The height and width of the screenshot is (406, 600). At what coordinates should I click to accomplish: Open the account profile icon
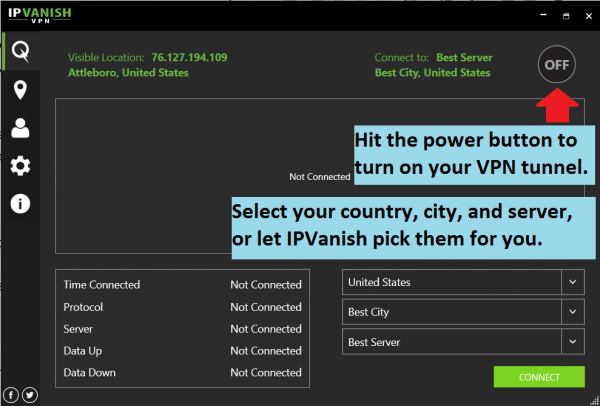pos(20,128)
